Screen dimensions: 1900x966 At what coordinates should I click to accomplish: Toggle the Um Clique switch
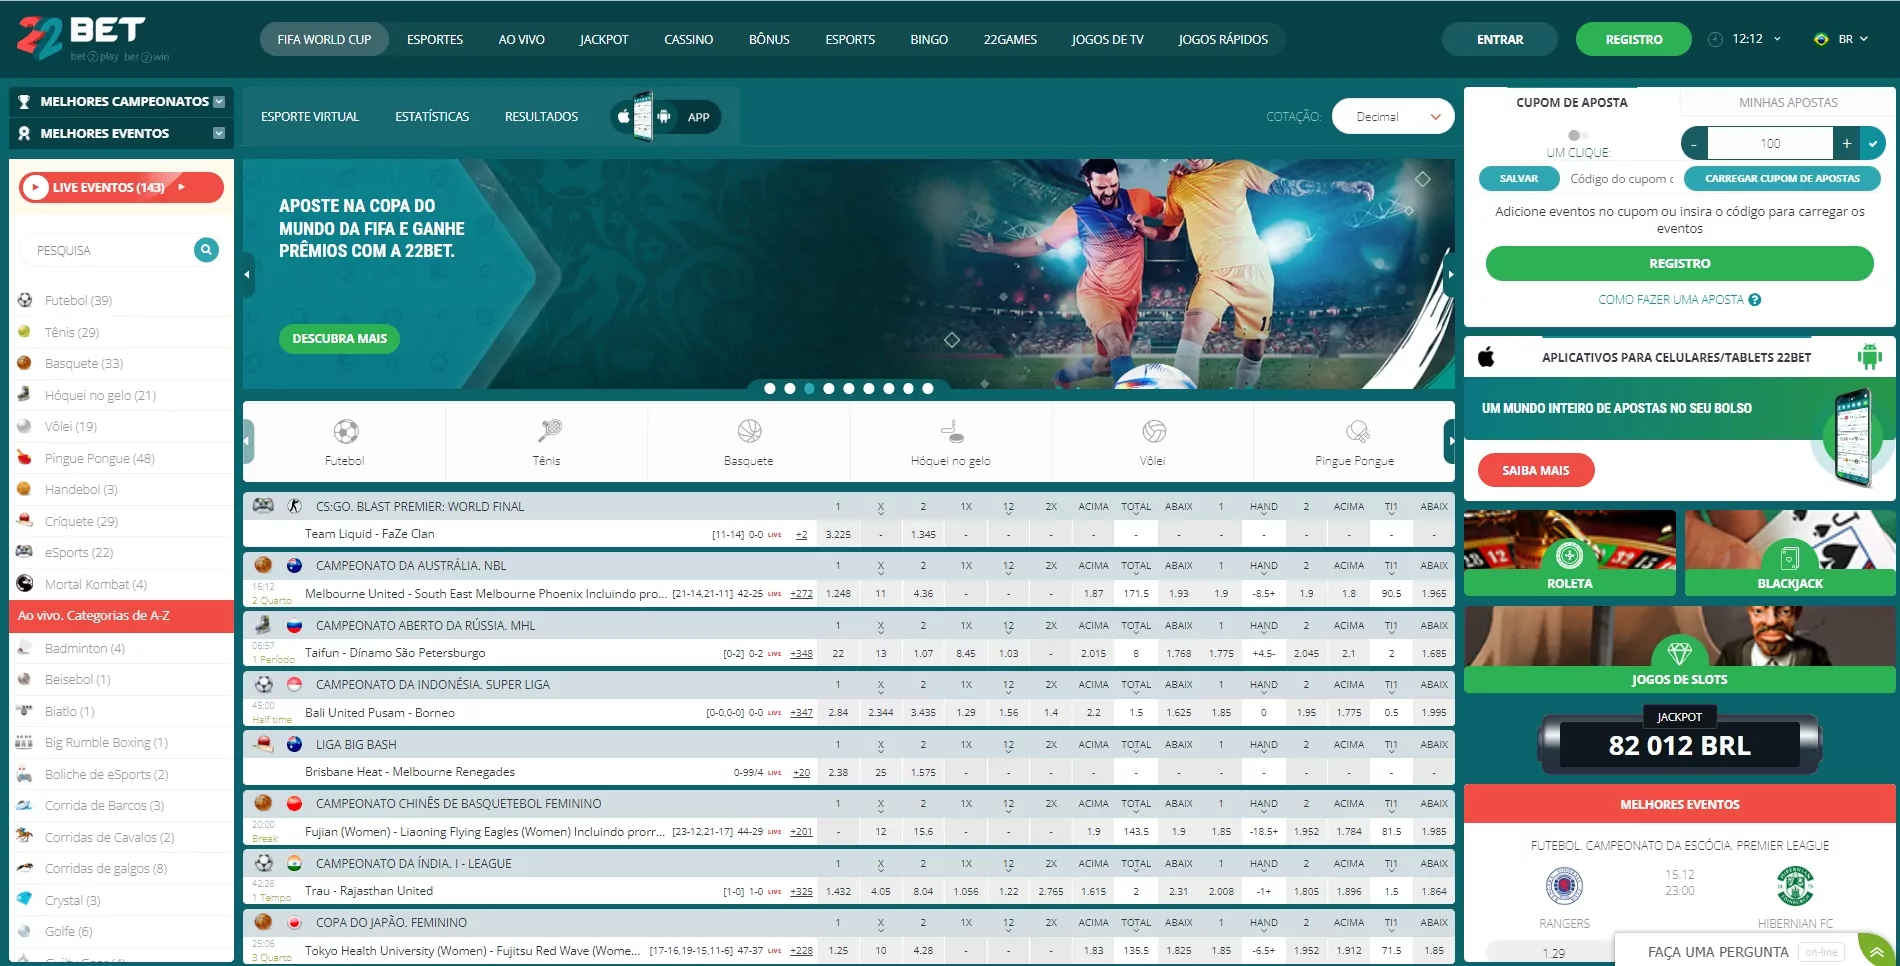pos(1577,135)
